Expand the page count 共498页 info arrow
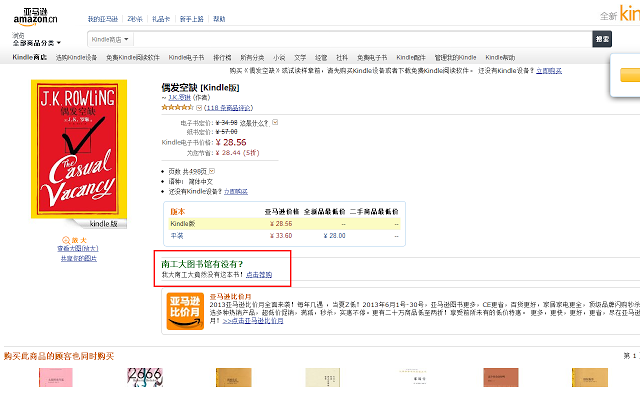This screenshot has height=400, width=640. [212, 171]
